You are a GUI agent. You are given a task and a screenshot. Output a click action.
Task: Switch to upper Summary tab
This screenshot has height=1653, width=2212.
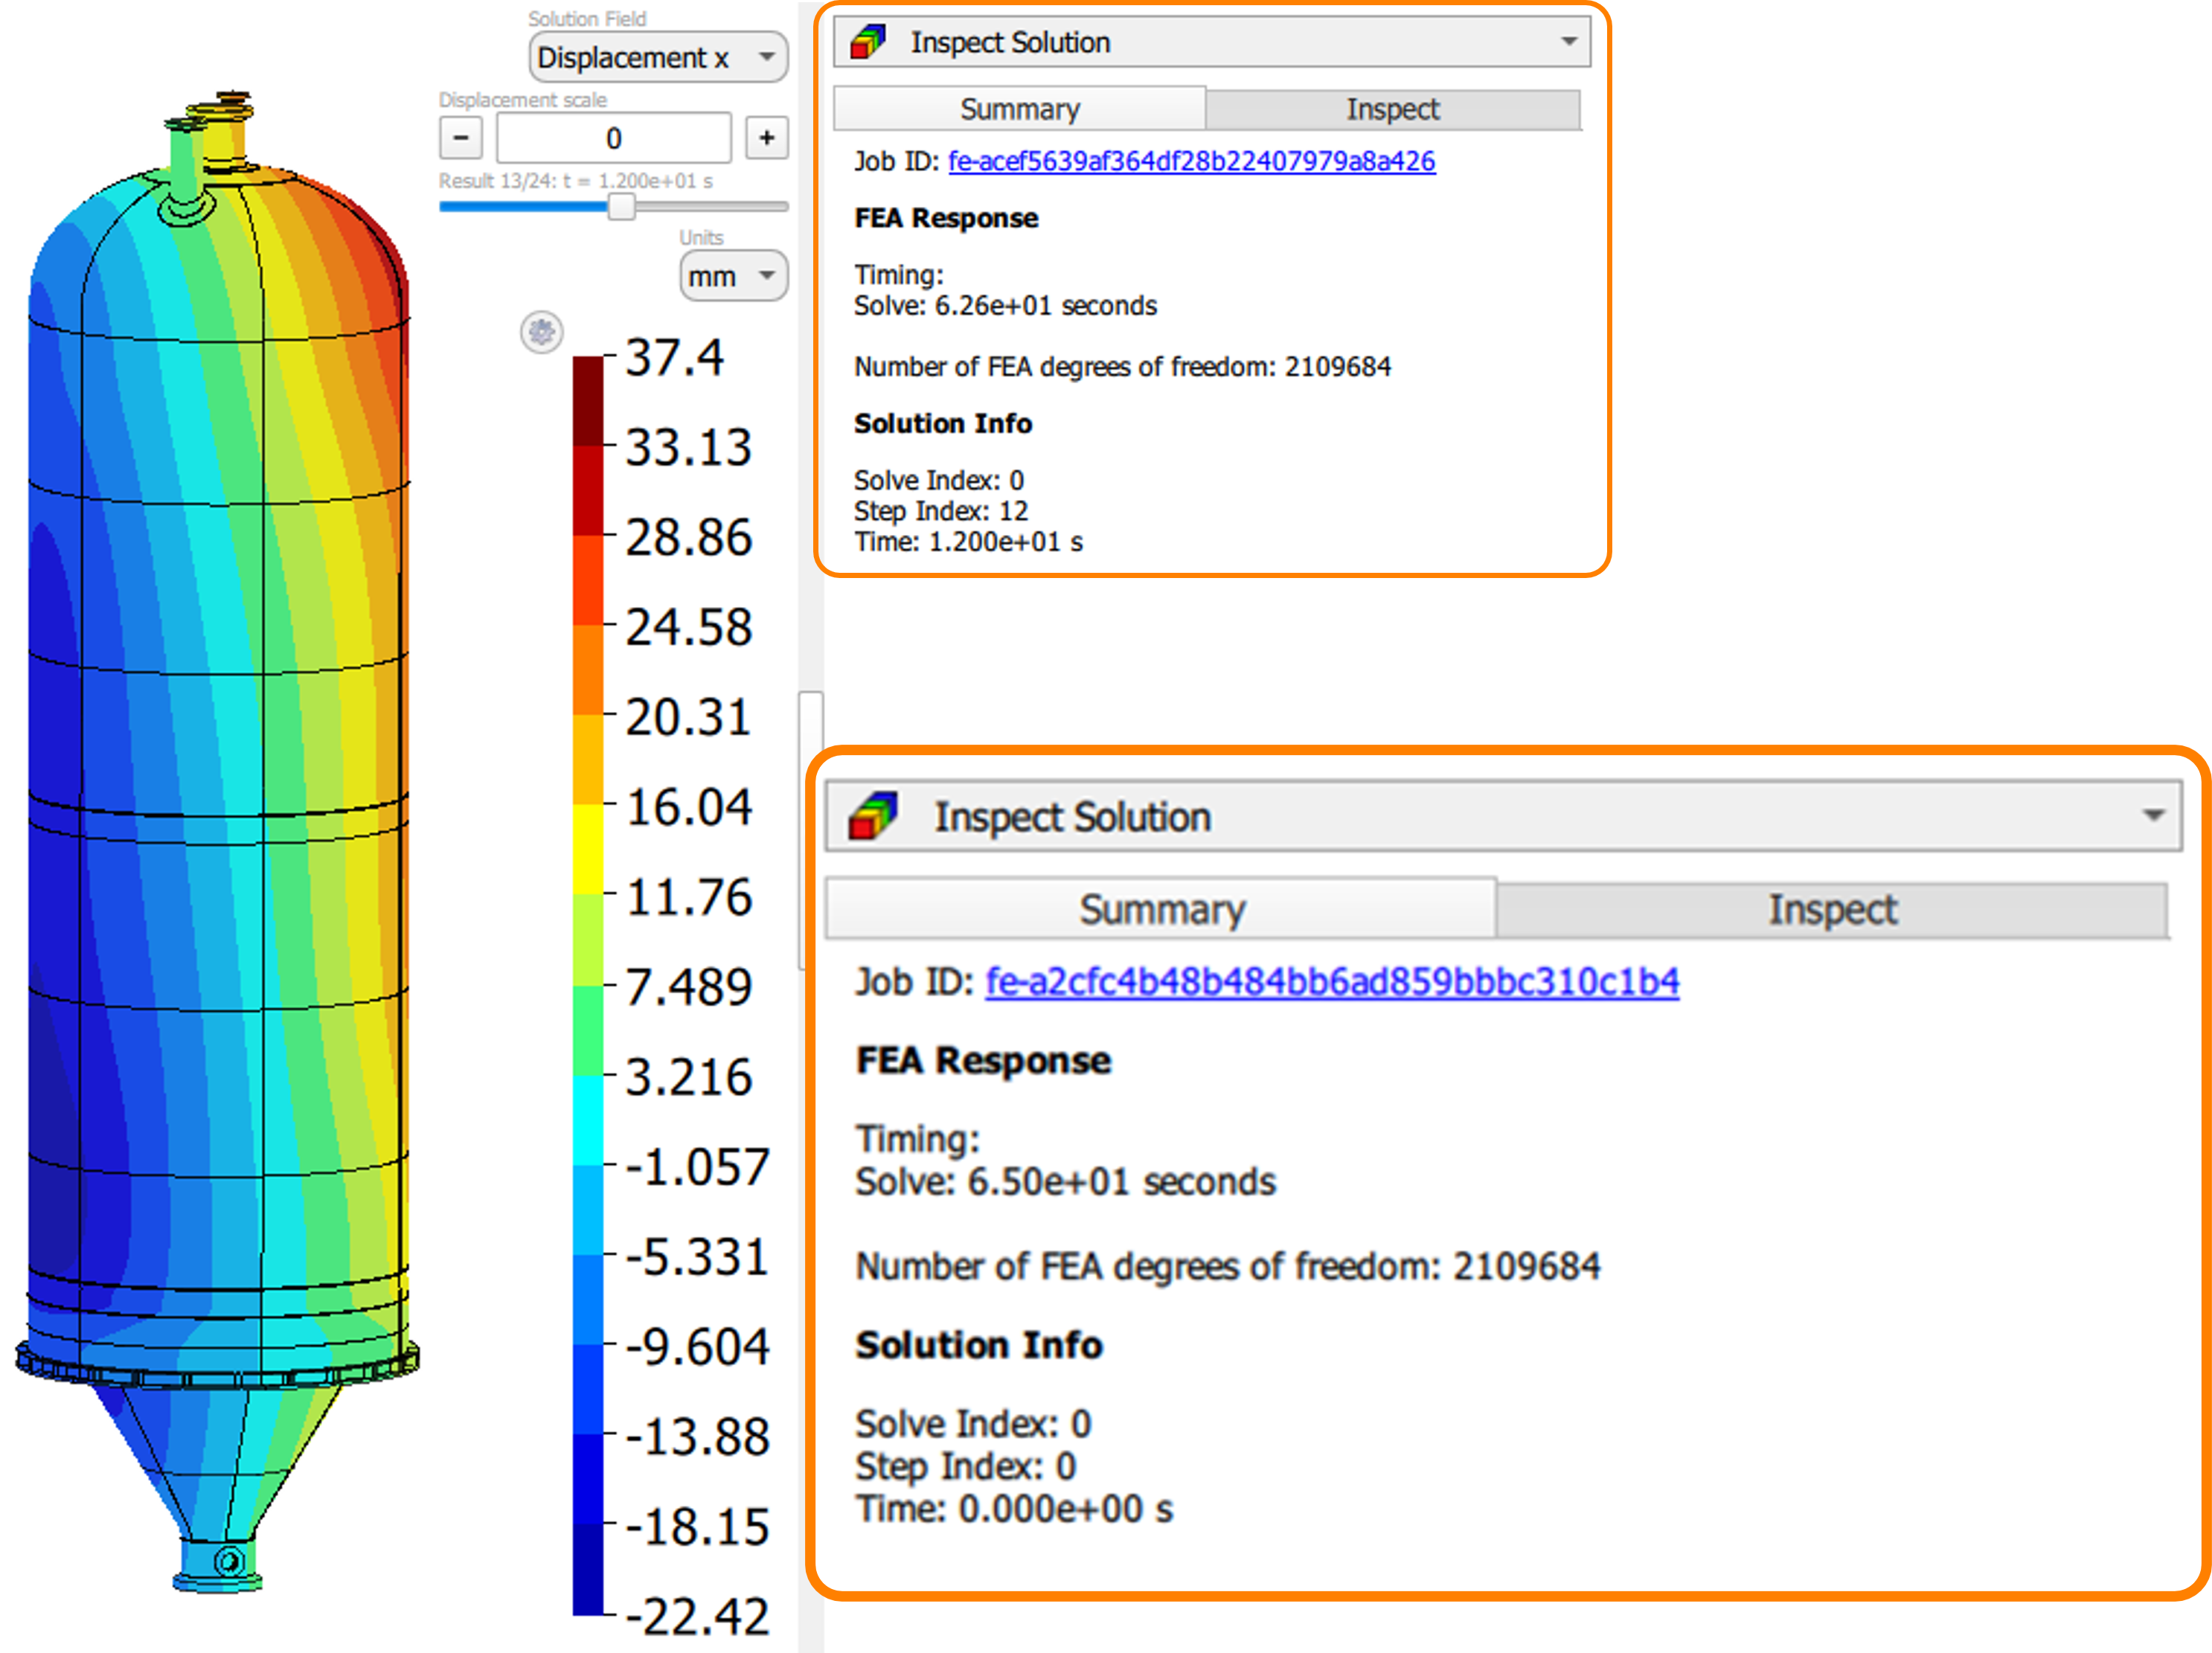(1019, 109)
